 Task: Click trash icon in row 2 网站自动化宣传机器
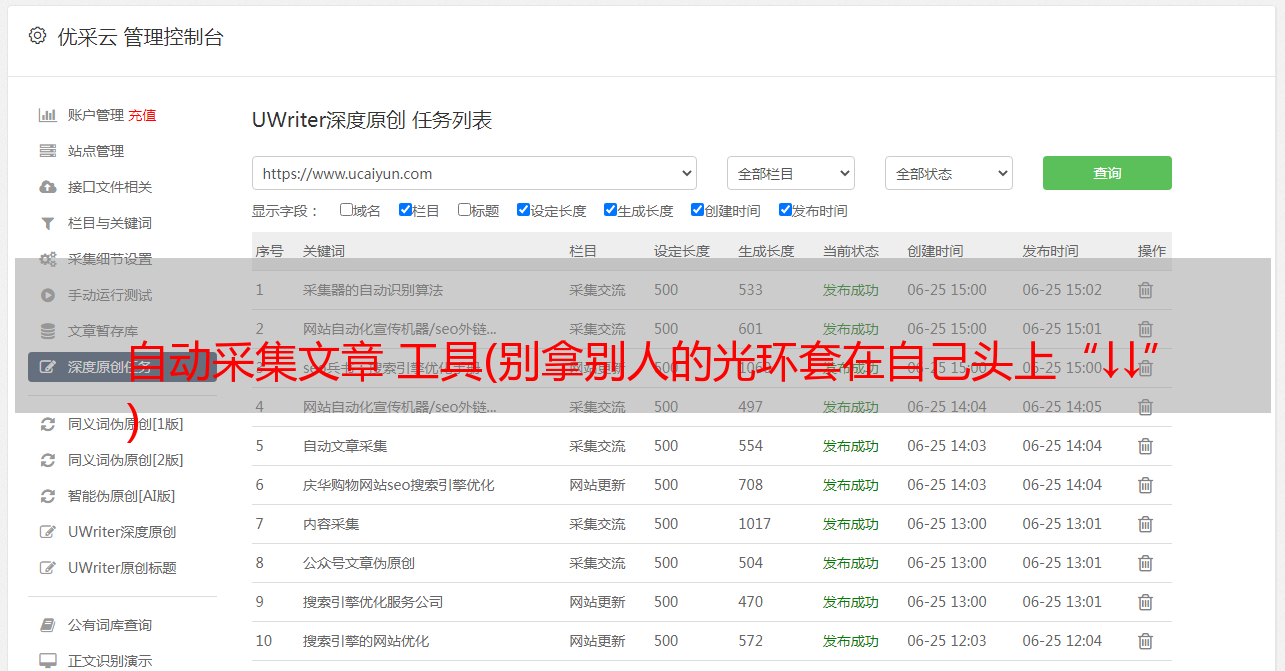click(x=1146, y=329)
